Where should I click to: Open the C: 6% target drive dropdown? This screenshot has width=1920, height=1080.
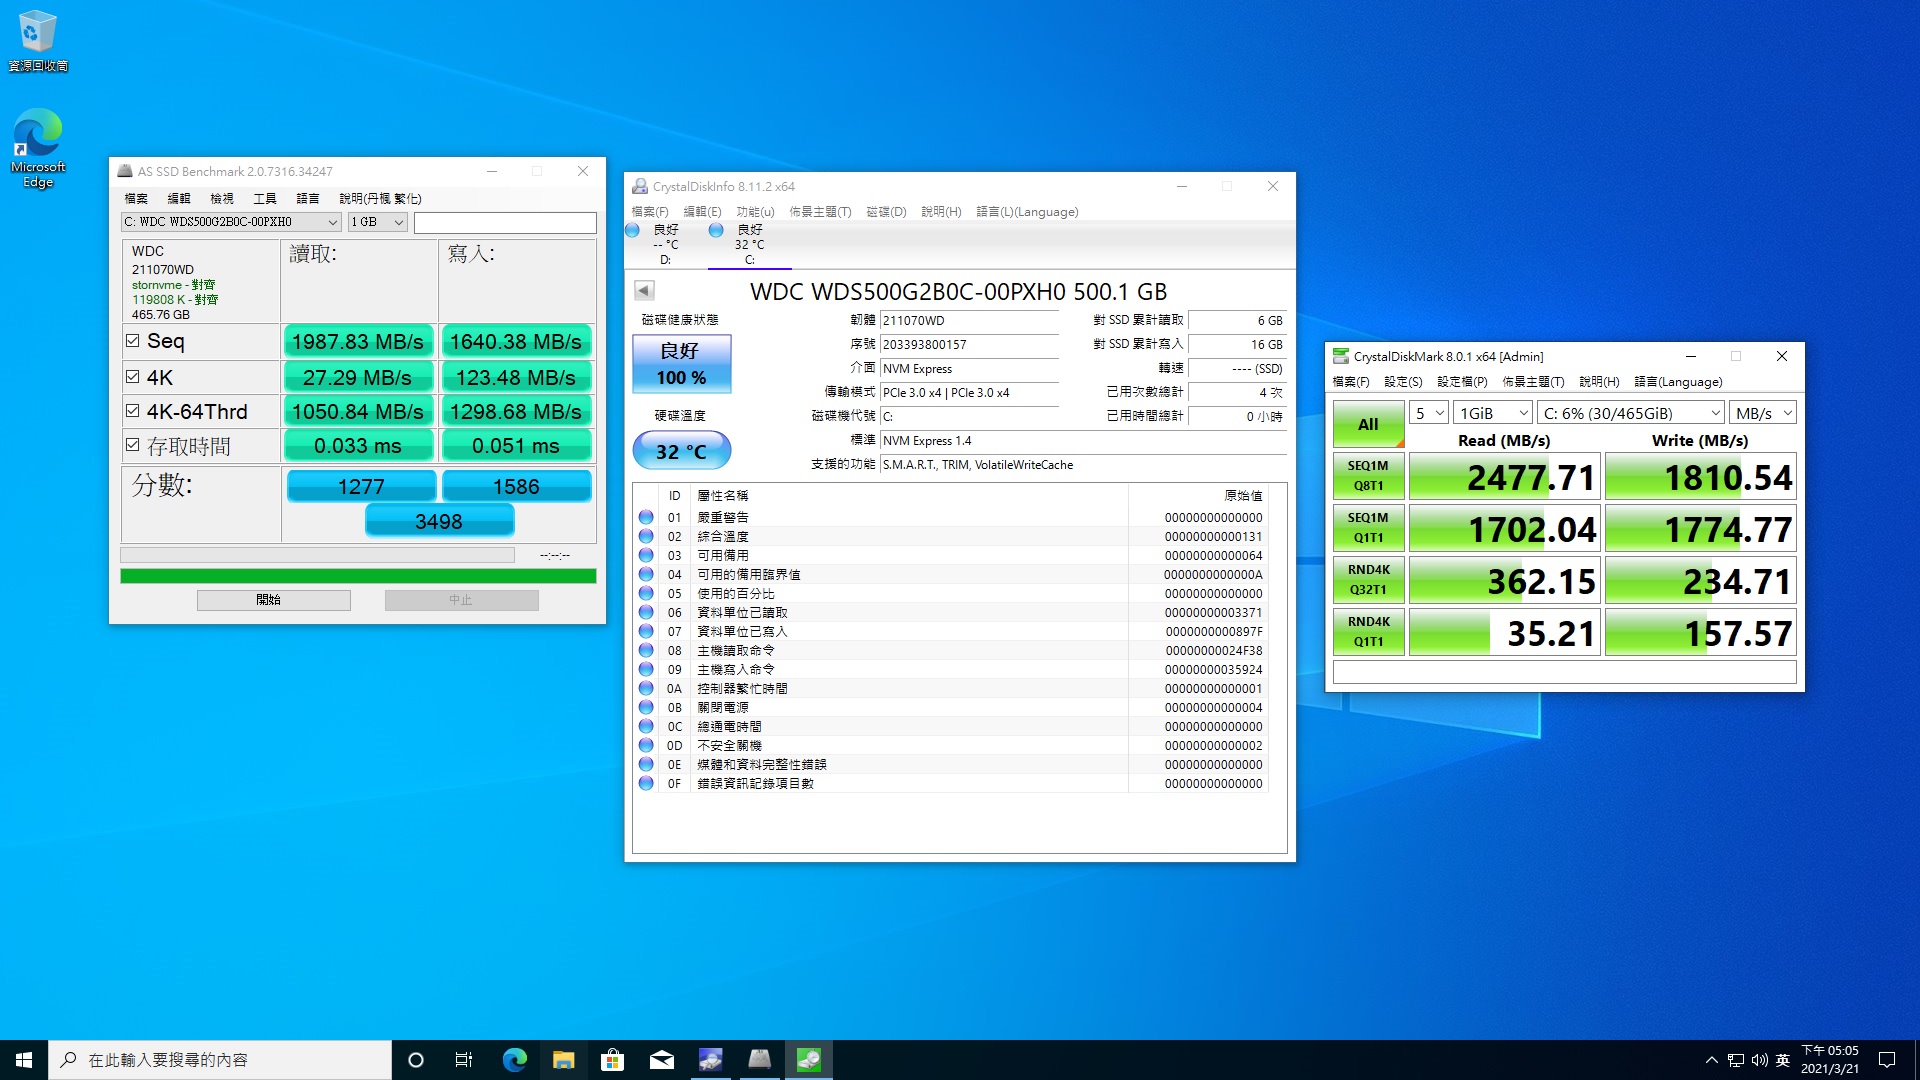pyautogui.click(x=1630, y=413)
